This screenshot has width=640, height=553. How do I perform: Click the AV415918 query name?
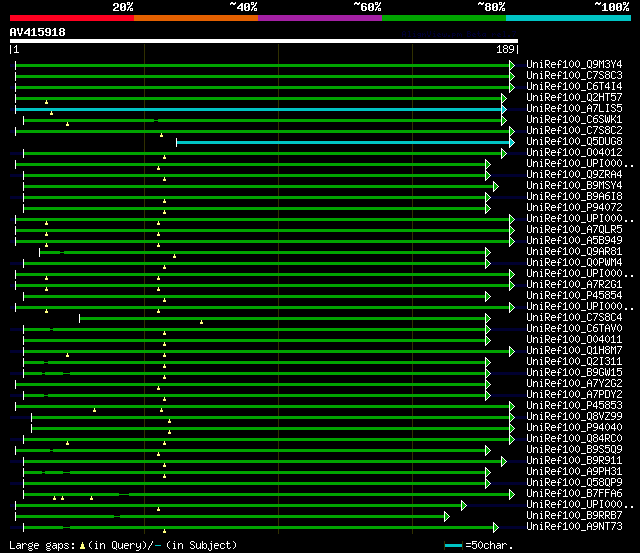pyautogui.click(x=38, y=32)
